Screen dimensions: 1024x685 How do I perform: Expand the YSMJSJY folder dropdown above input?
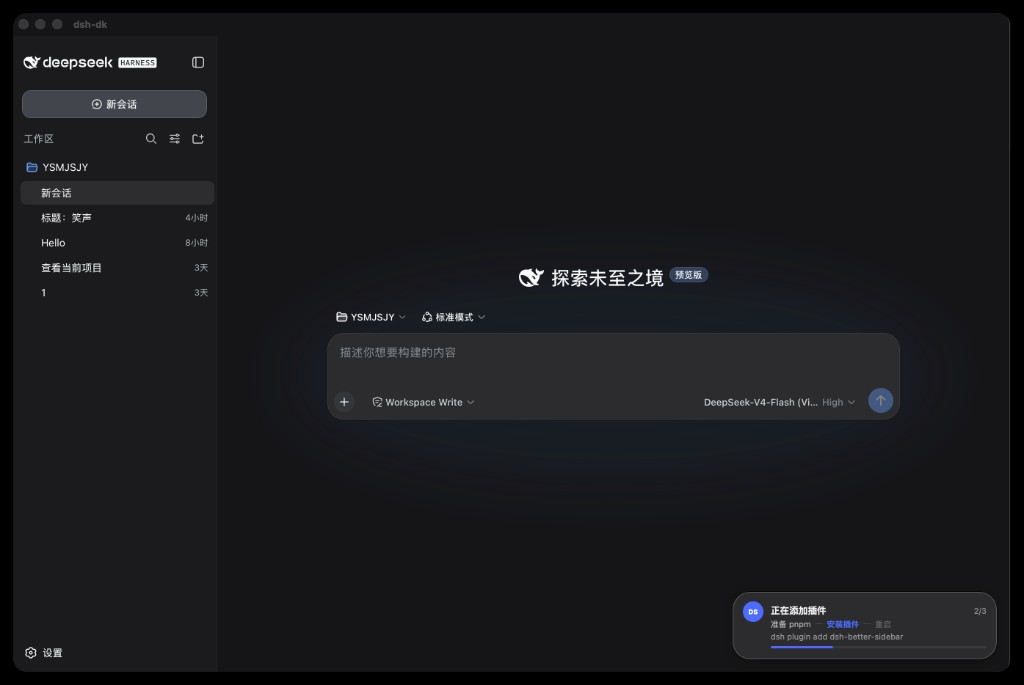click(x=370, y=317)
